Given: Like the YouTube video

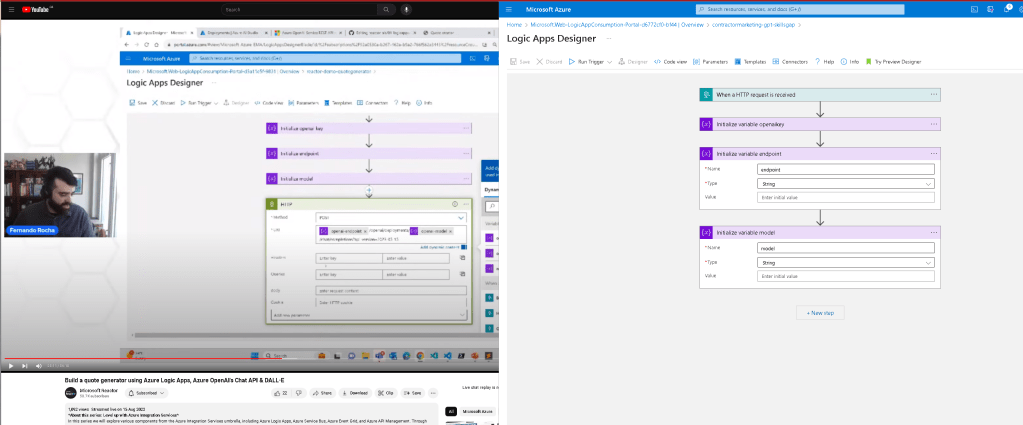Looking at the screenshot, I should click(x=281, y=393).
